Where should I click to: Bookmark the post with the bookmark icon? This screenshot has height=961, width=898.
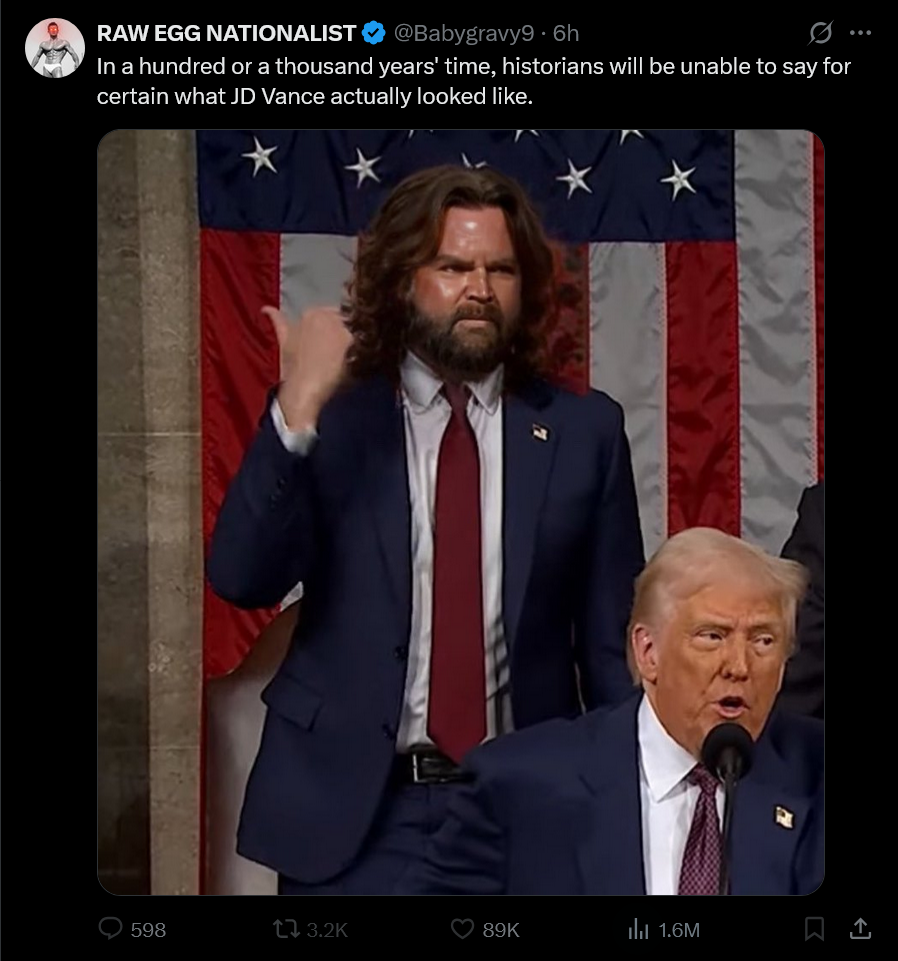click(x=814, y=929)
